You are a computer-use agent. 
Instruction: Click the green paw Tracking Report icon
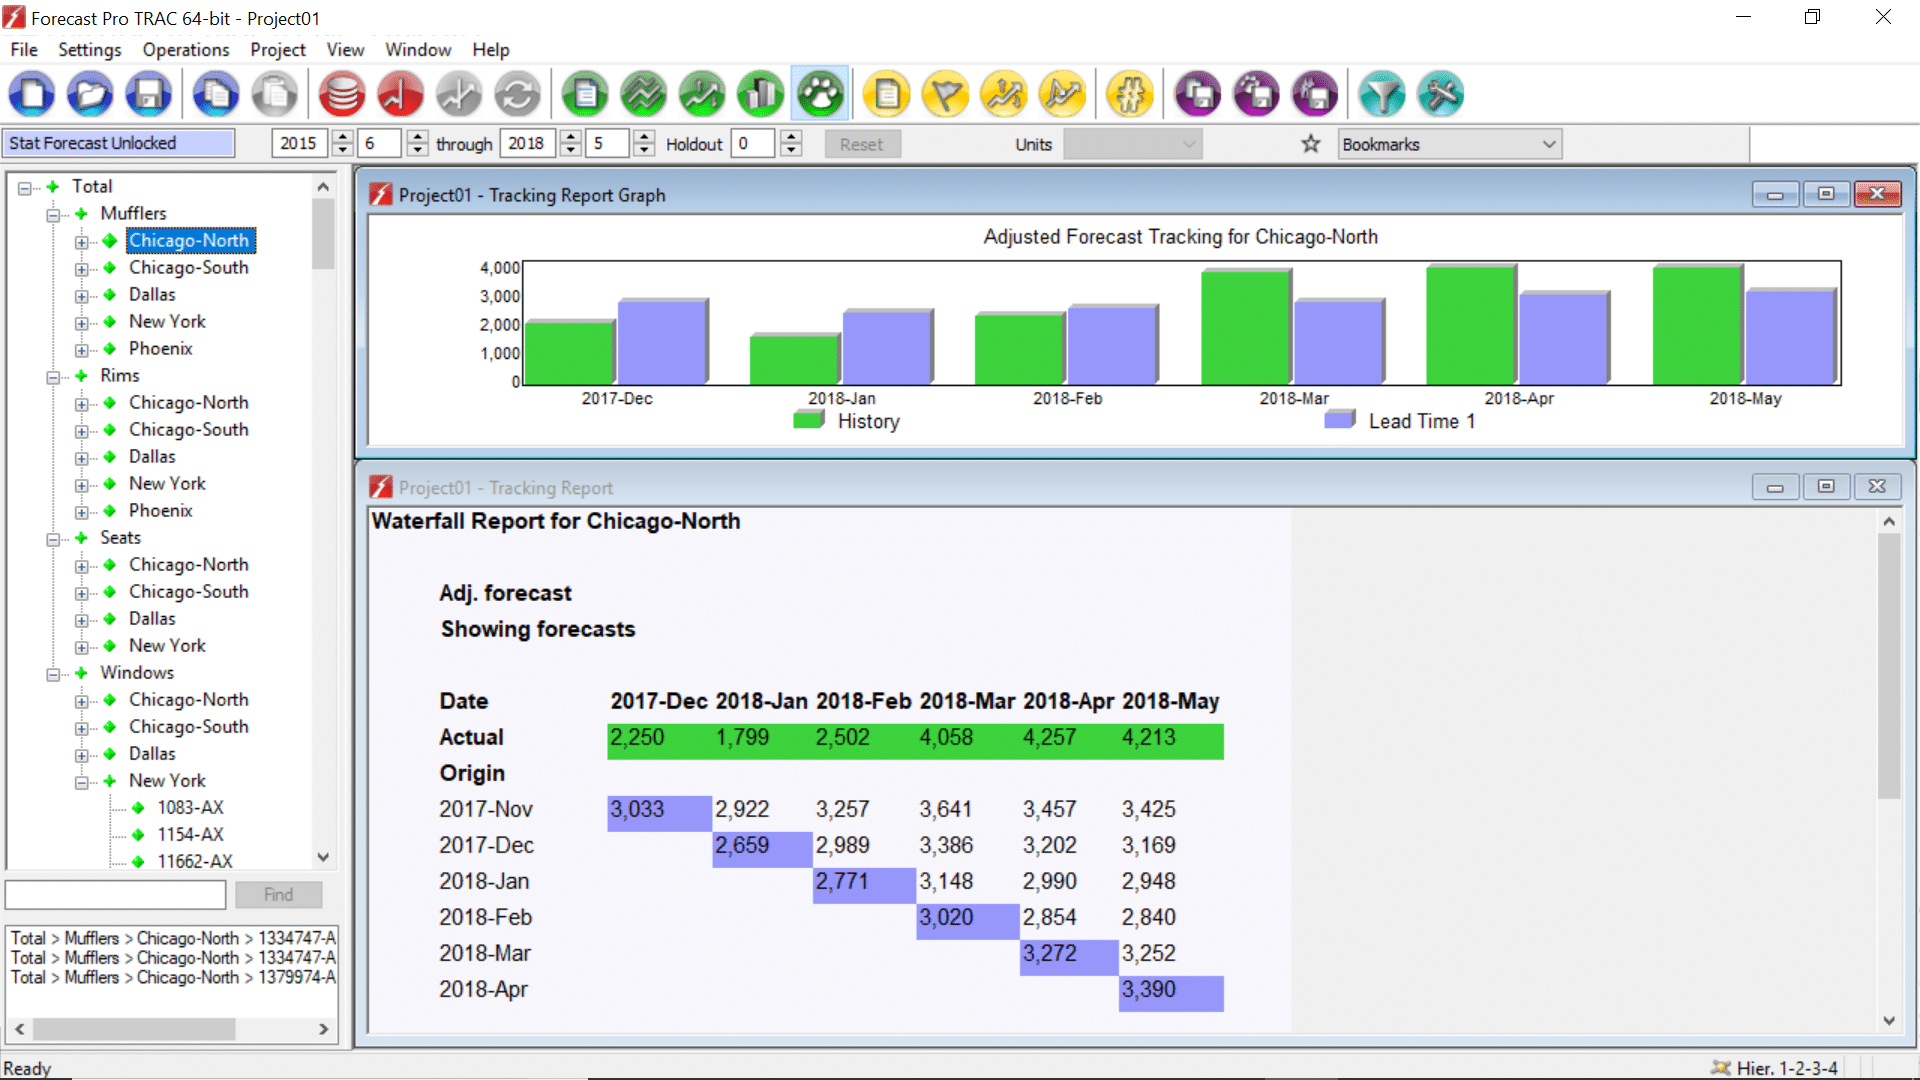tap(819, 93)
